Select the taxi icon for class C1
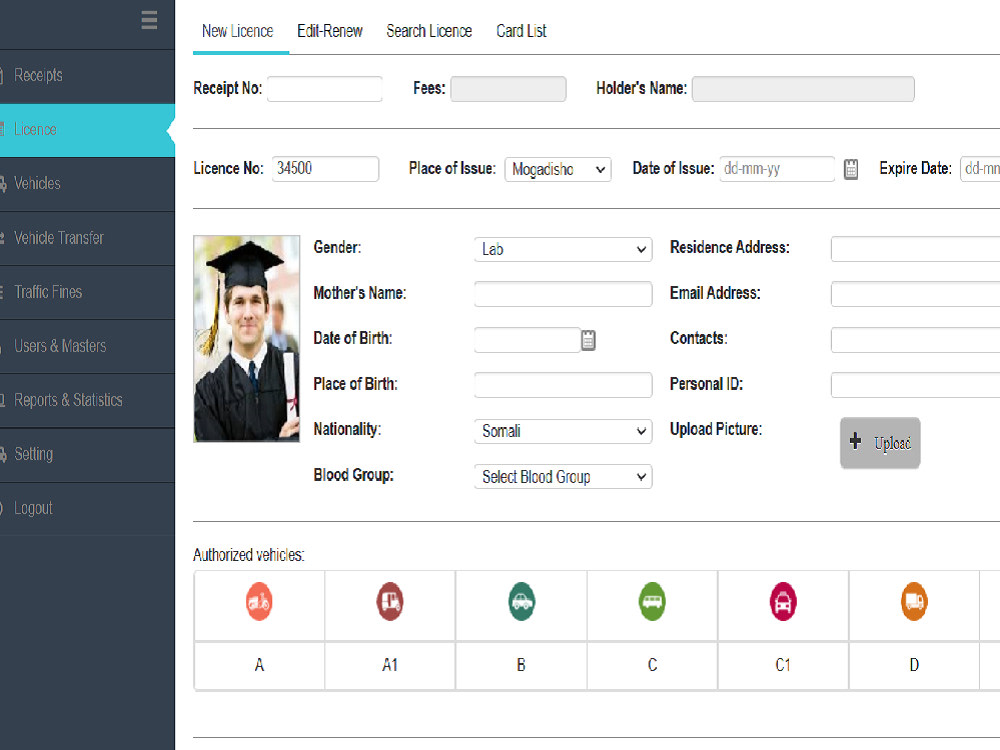The image size is (1000, 750). (783, 601)
